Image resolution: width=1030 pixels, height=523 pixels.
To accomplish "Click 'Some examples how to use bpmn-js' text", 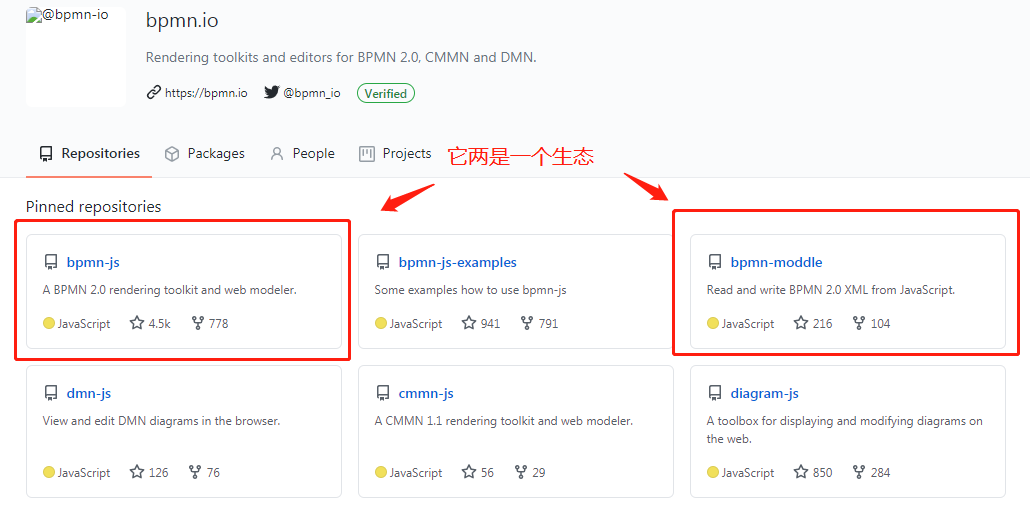I will click(x=470, y=290).
